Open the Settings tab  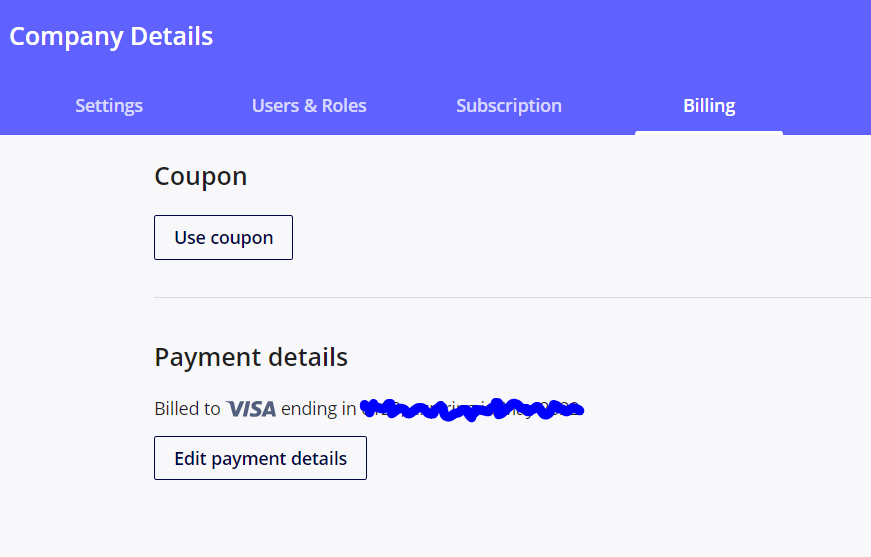click(x=109, y=106)
